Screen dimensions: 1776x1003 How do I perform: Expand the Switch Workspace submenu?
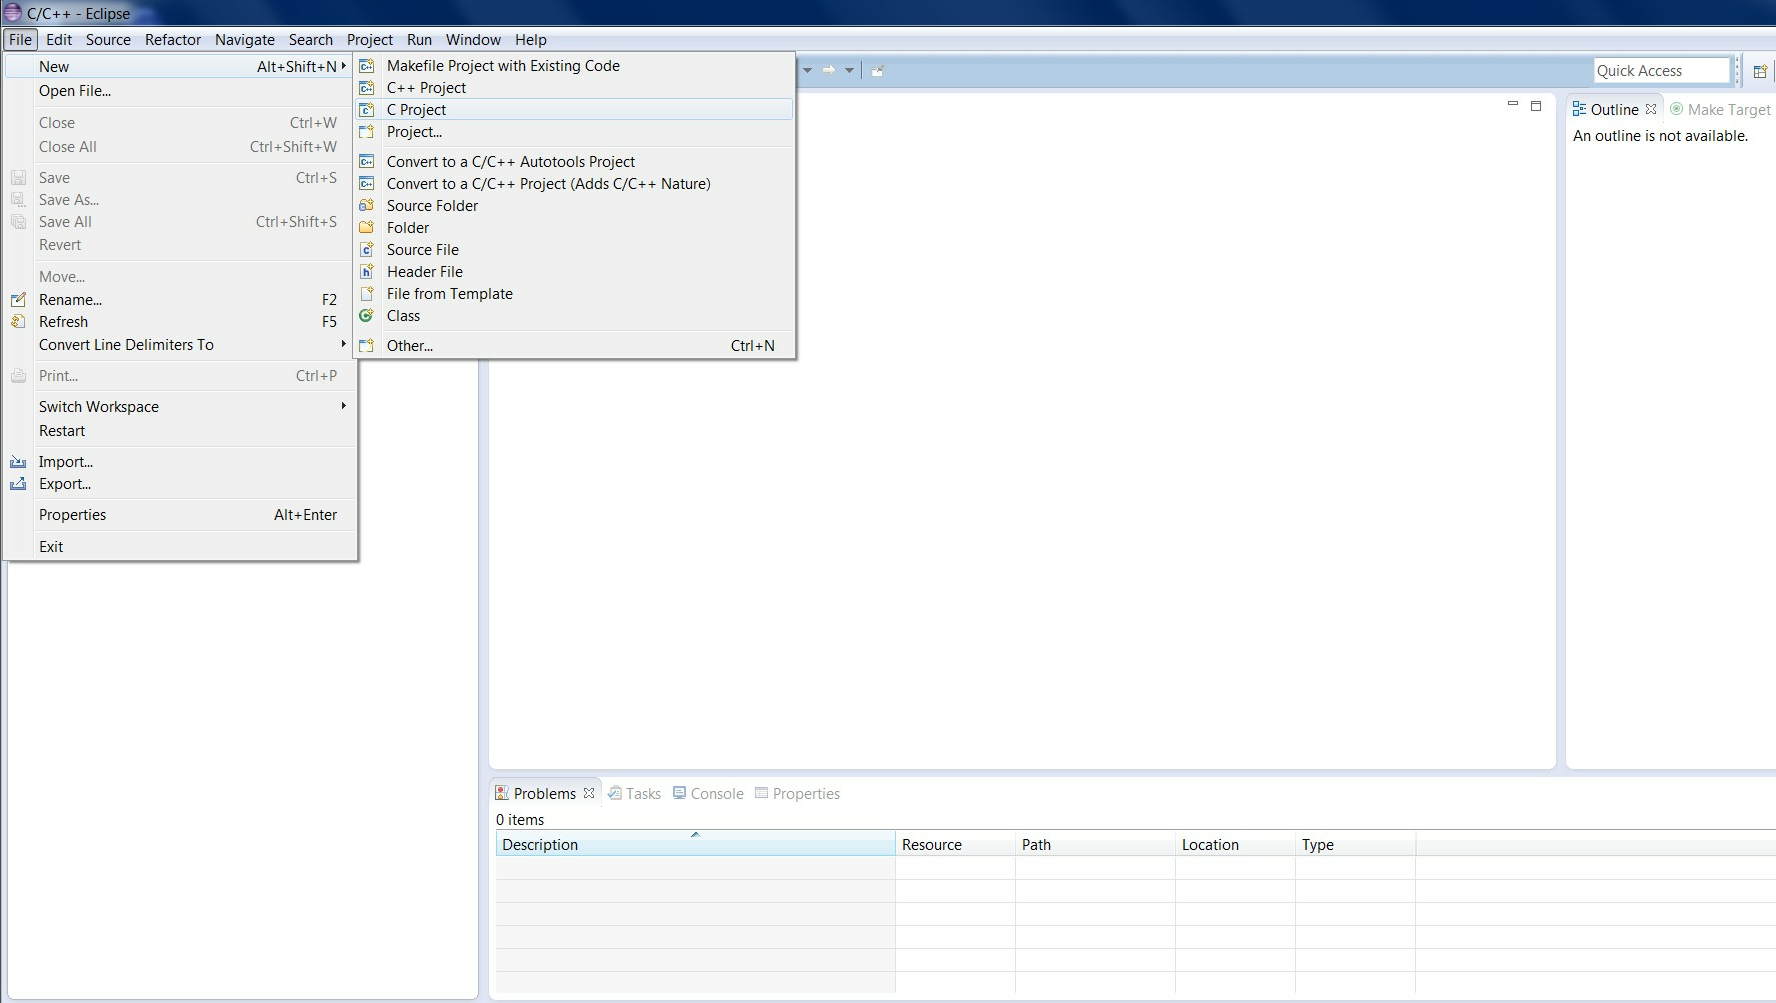(x=344, y=406)
